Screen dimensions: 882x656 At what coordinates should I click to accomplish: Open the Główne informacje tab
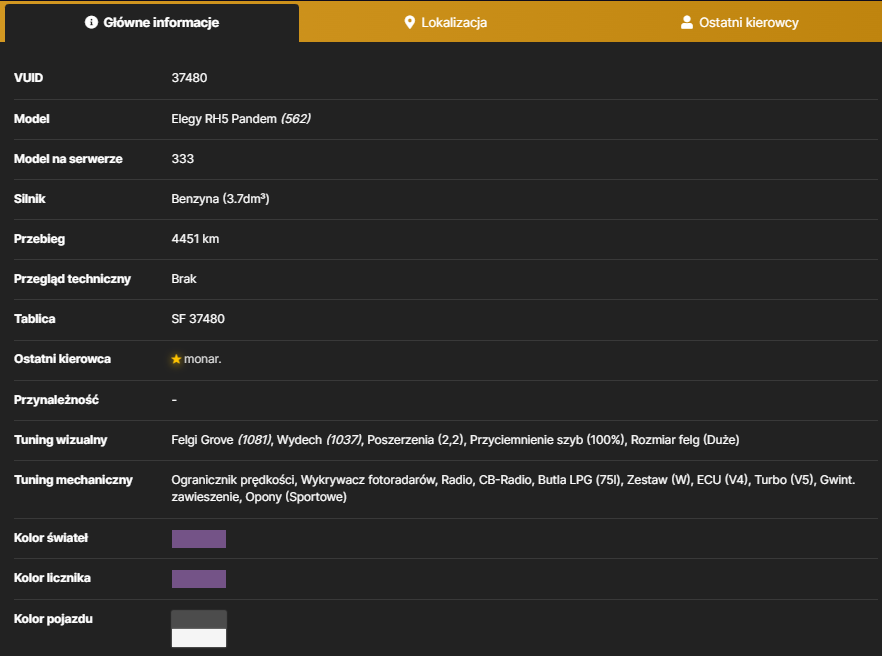(x=152, y=23)
